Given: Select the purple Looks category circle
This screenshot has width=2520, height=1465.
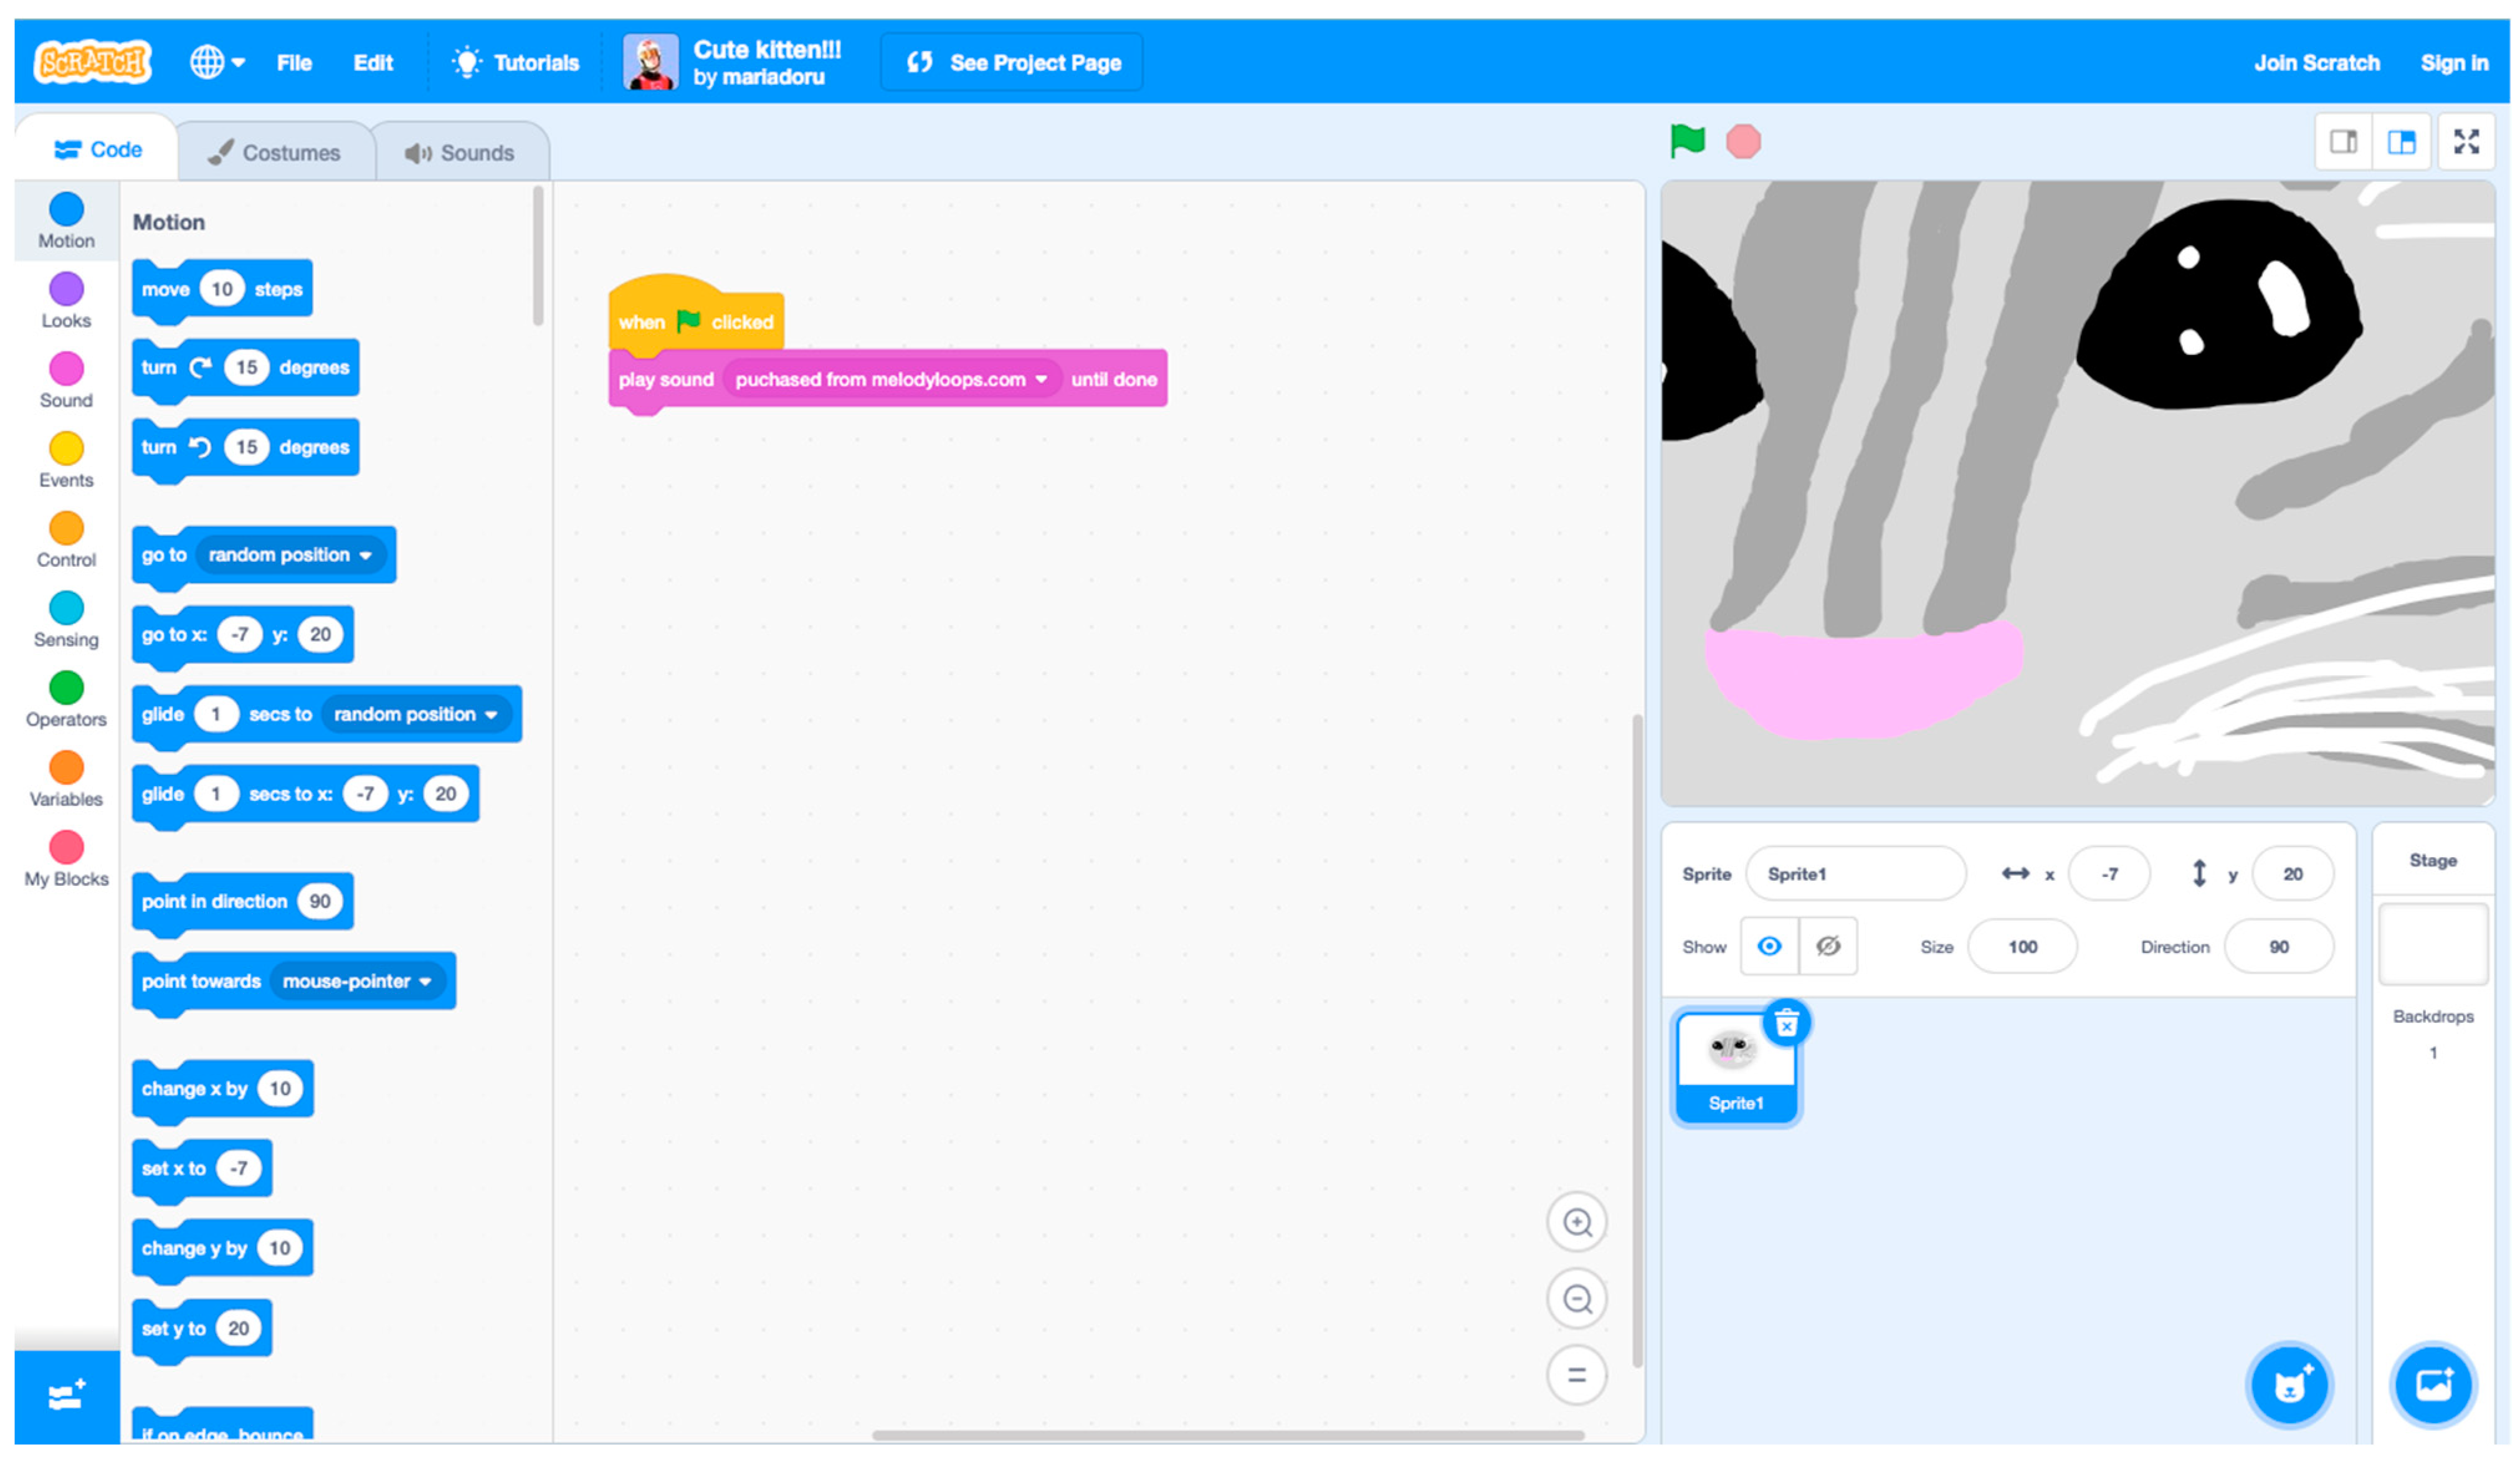Looking at the screenshot, I should click(x=66, y=290).
